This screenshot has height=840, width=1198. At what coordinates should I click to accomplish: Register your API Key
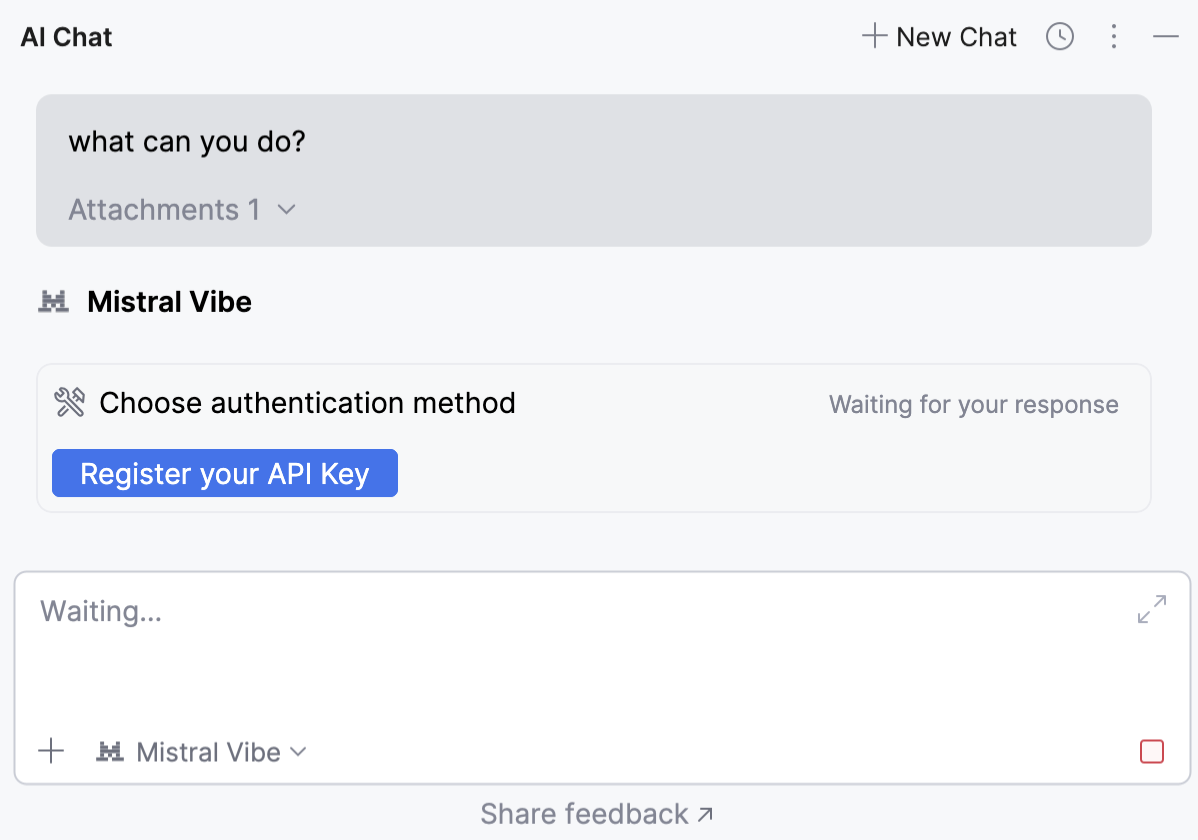[x=224, y=472]
